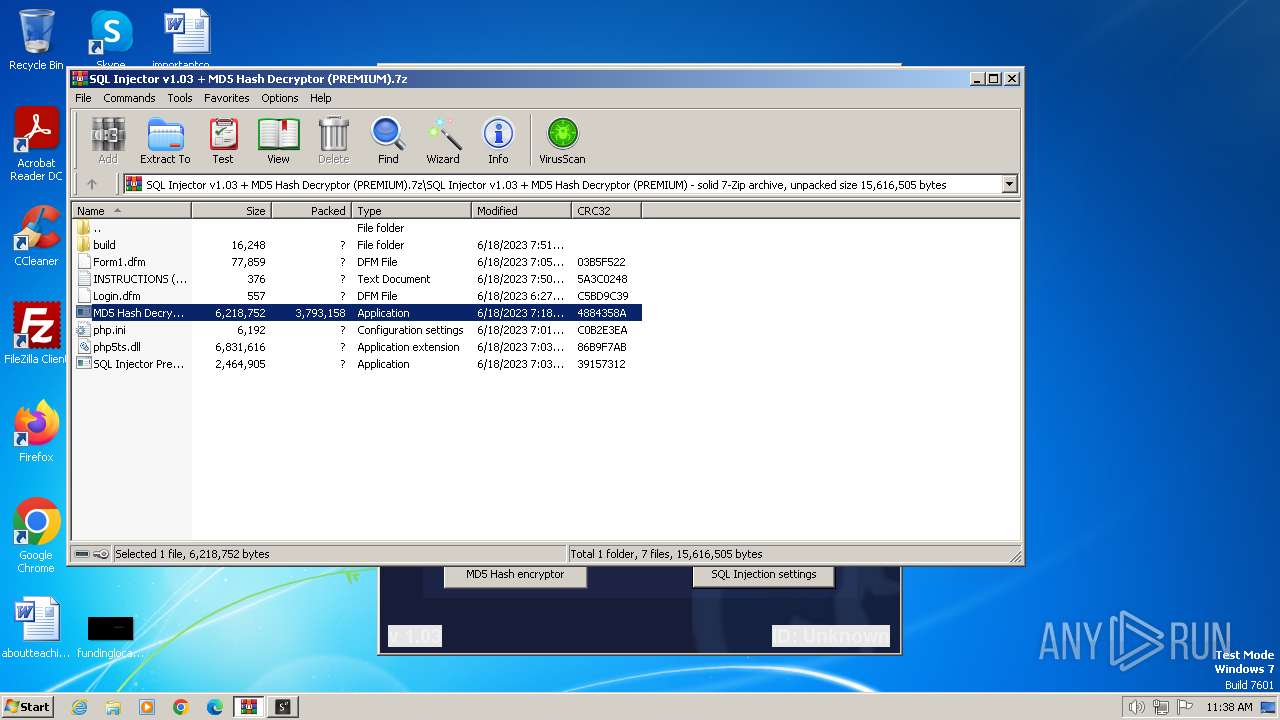Open the View toolbar icon
The height and width of the screenshot is (720, 1280).
(x=278, y=141)
